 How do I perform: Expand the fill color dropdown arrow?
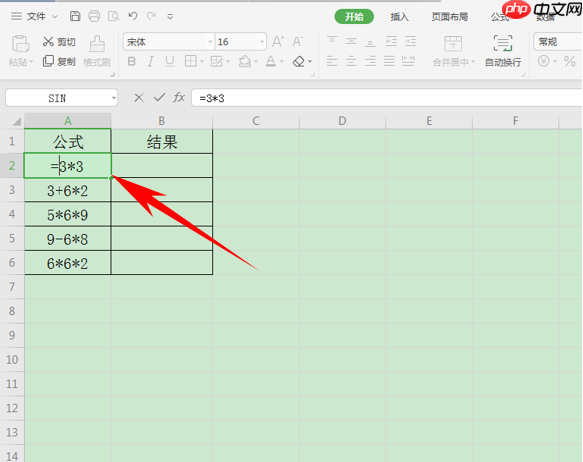[x=256, y=62]
